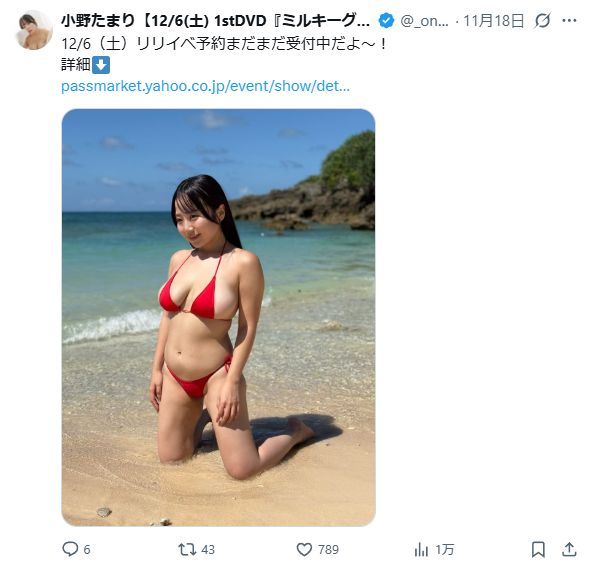Enlarge the beach photo attachment
Image resolution: width=593 pixels, height=570 pixels.
[218, 317]
